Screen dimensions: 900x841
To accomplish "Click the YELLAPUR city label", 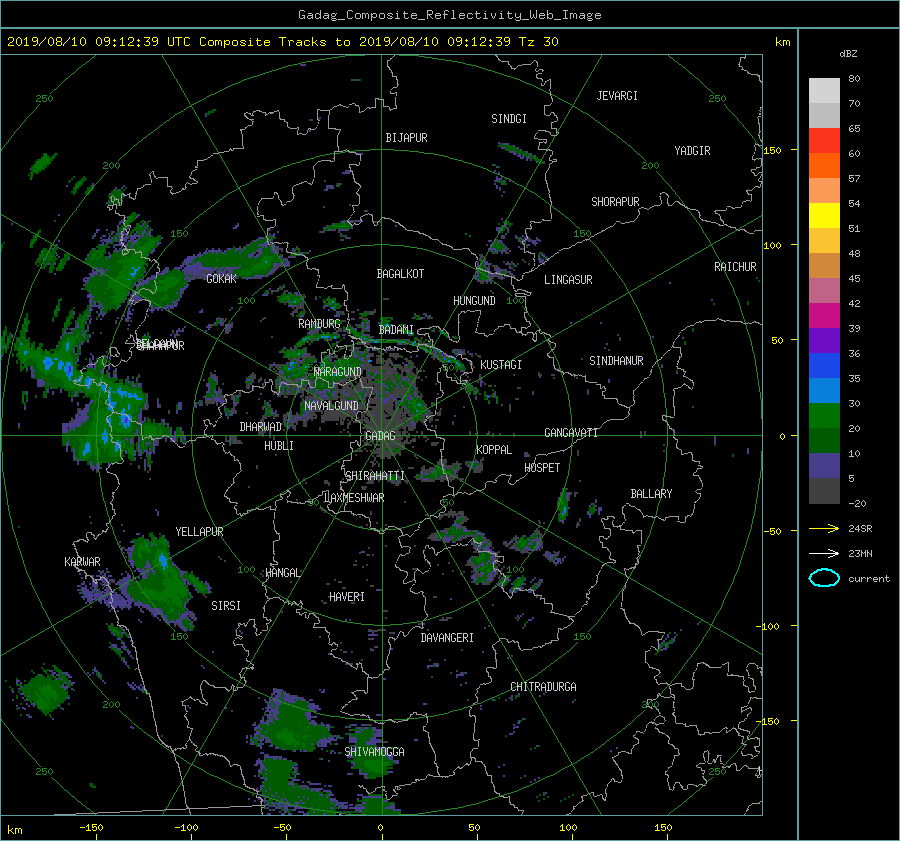I will point(199,532).
